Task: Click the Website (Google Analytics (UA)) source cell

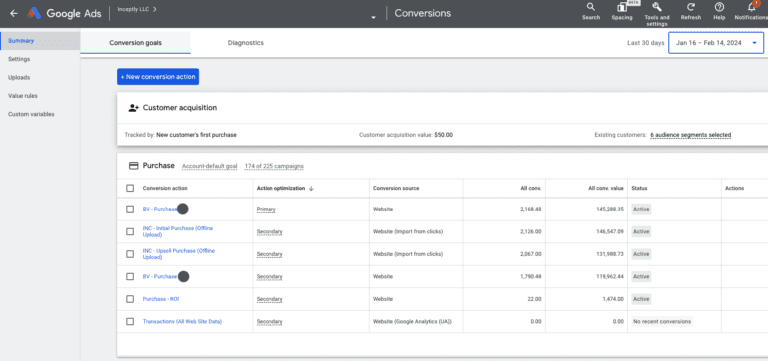Action: click(x=412, y=321)
